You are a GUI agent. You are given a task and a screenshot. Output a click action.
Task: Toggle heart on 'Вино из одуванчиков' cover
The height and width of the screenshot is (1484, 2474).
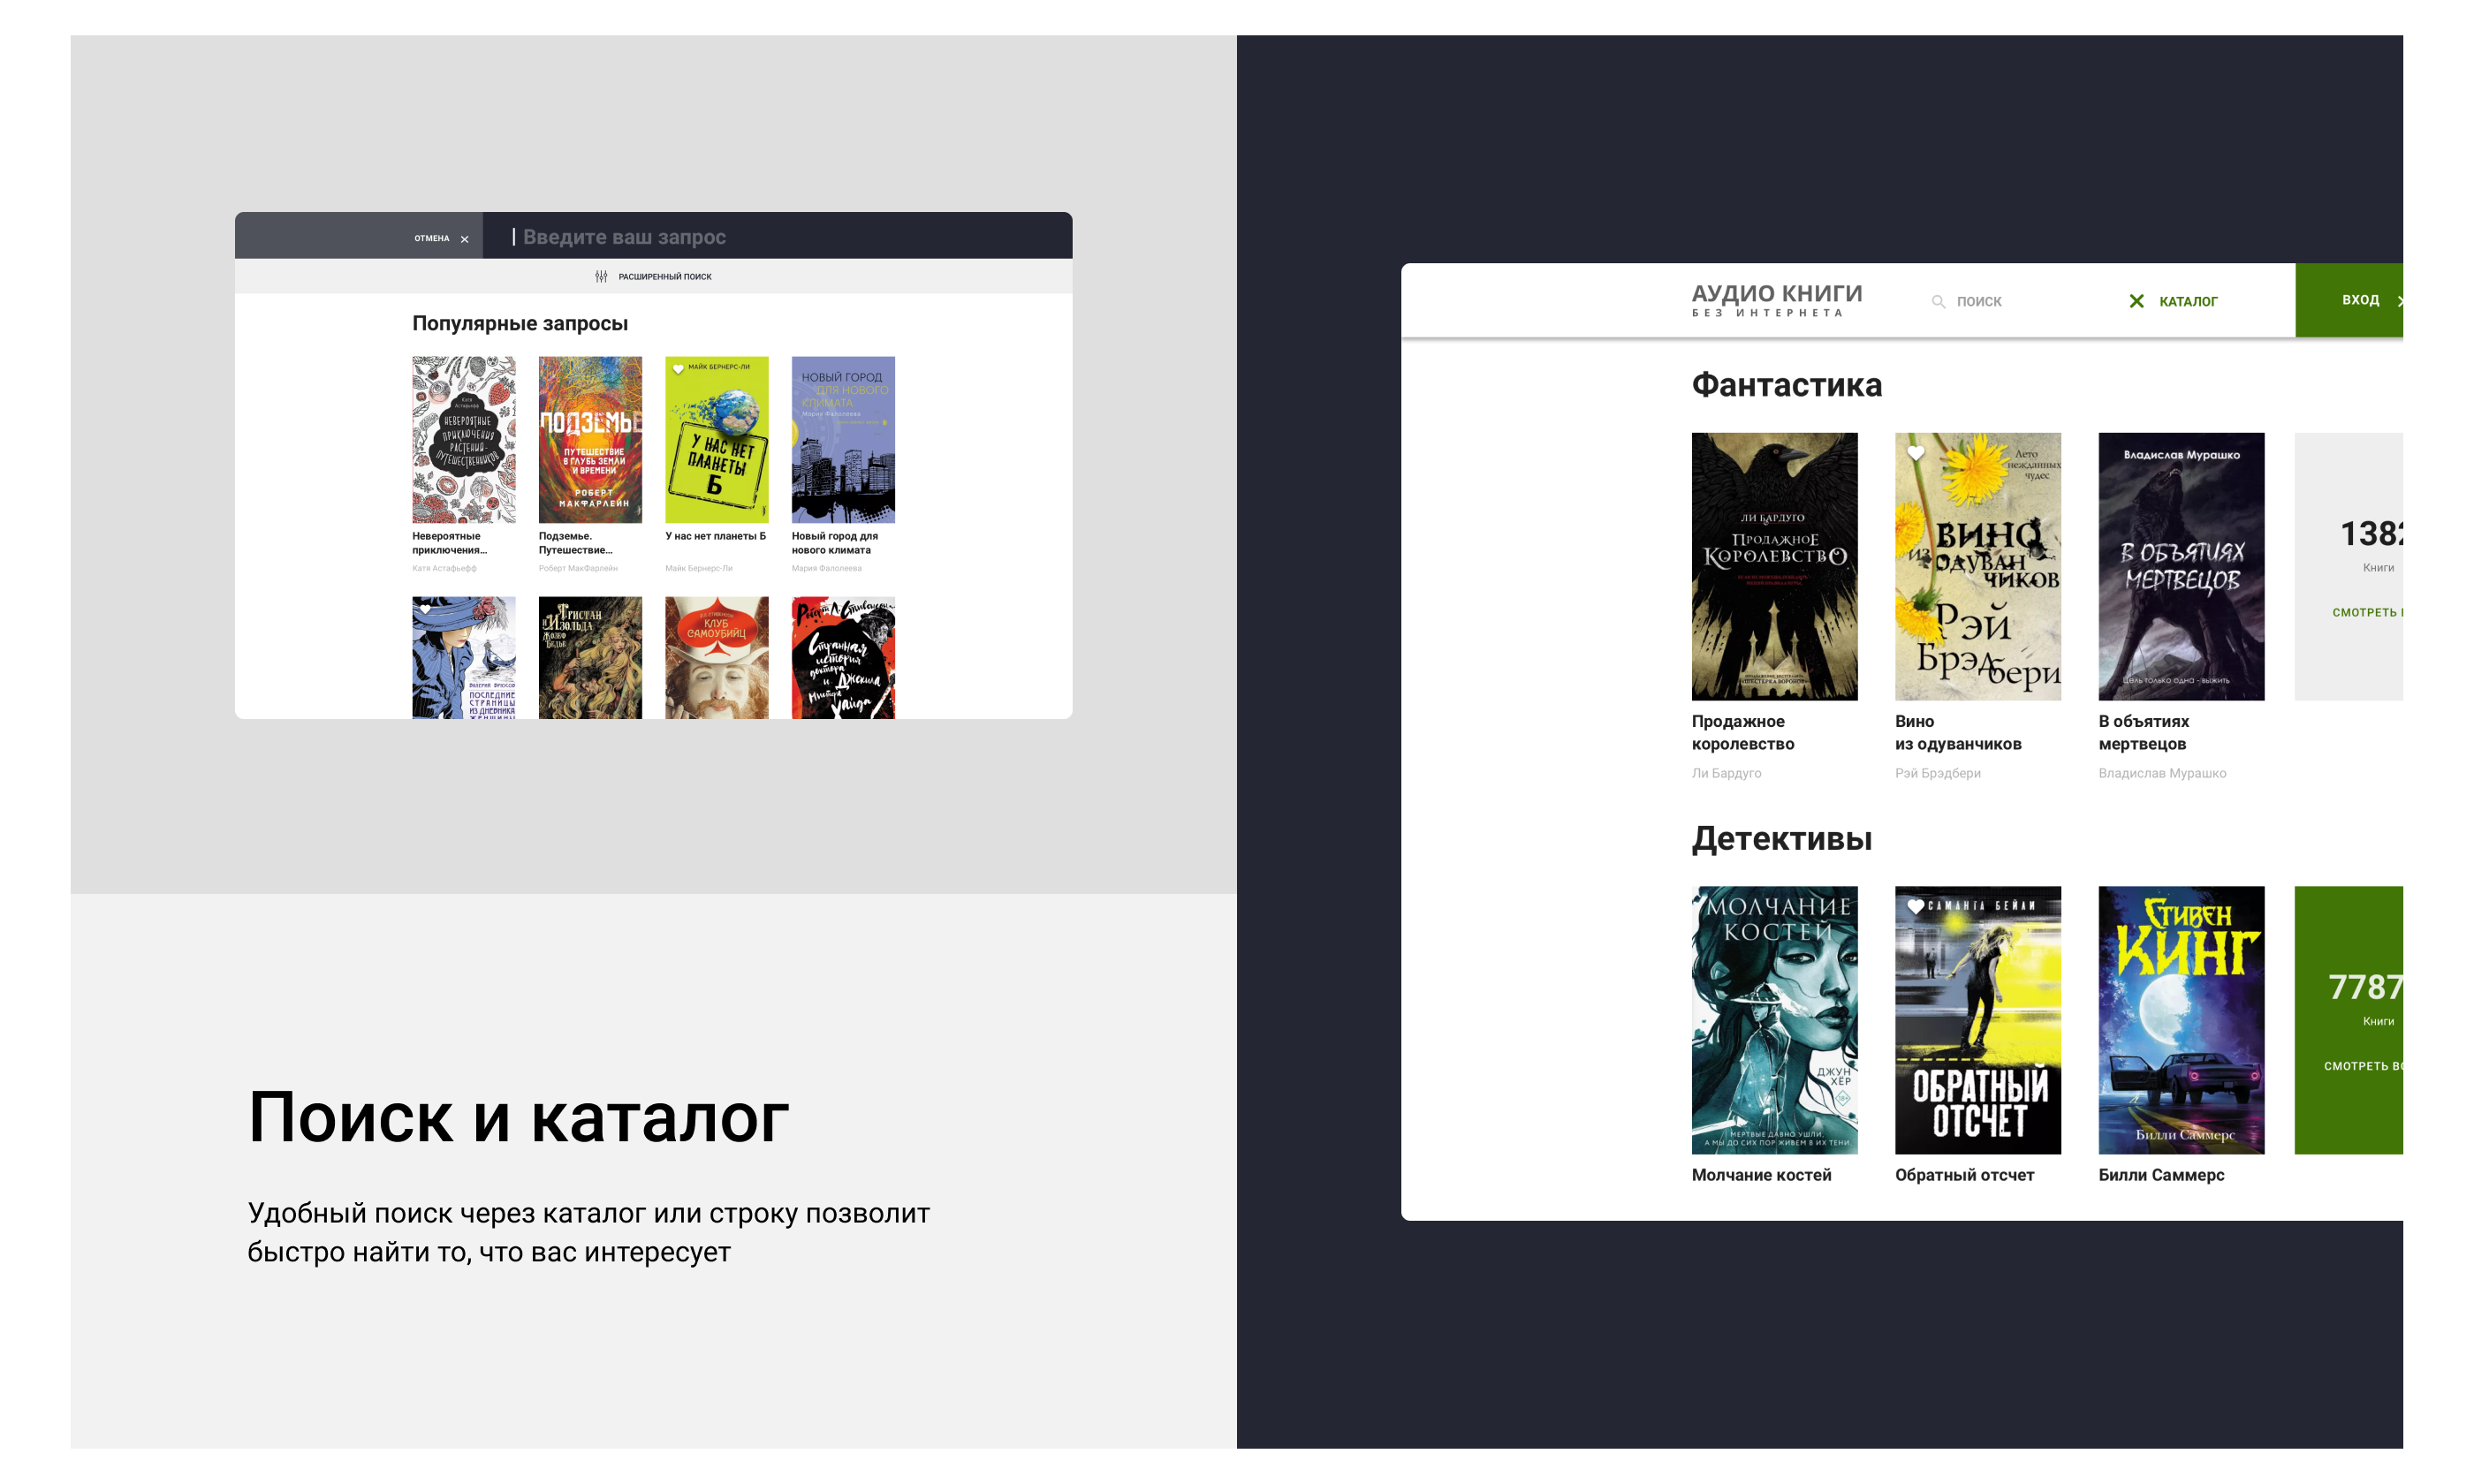(1915, 453)
